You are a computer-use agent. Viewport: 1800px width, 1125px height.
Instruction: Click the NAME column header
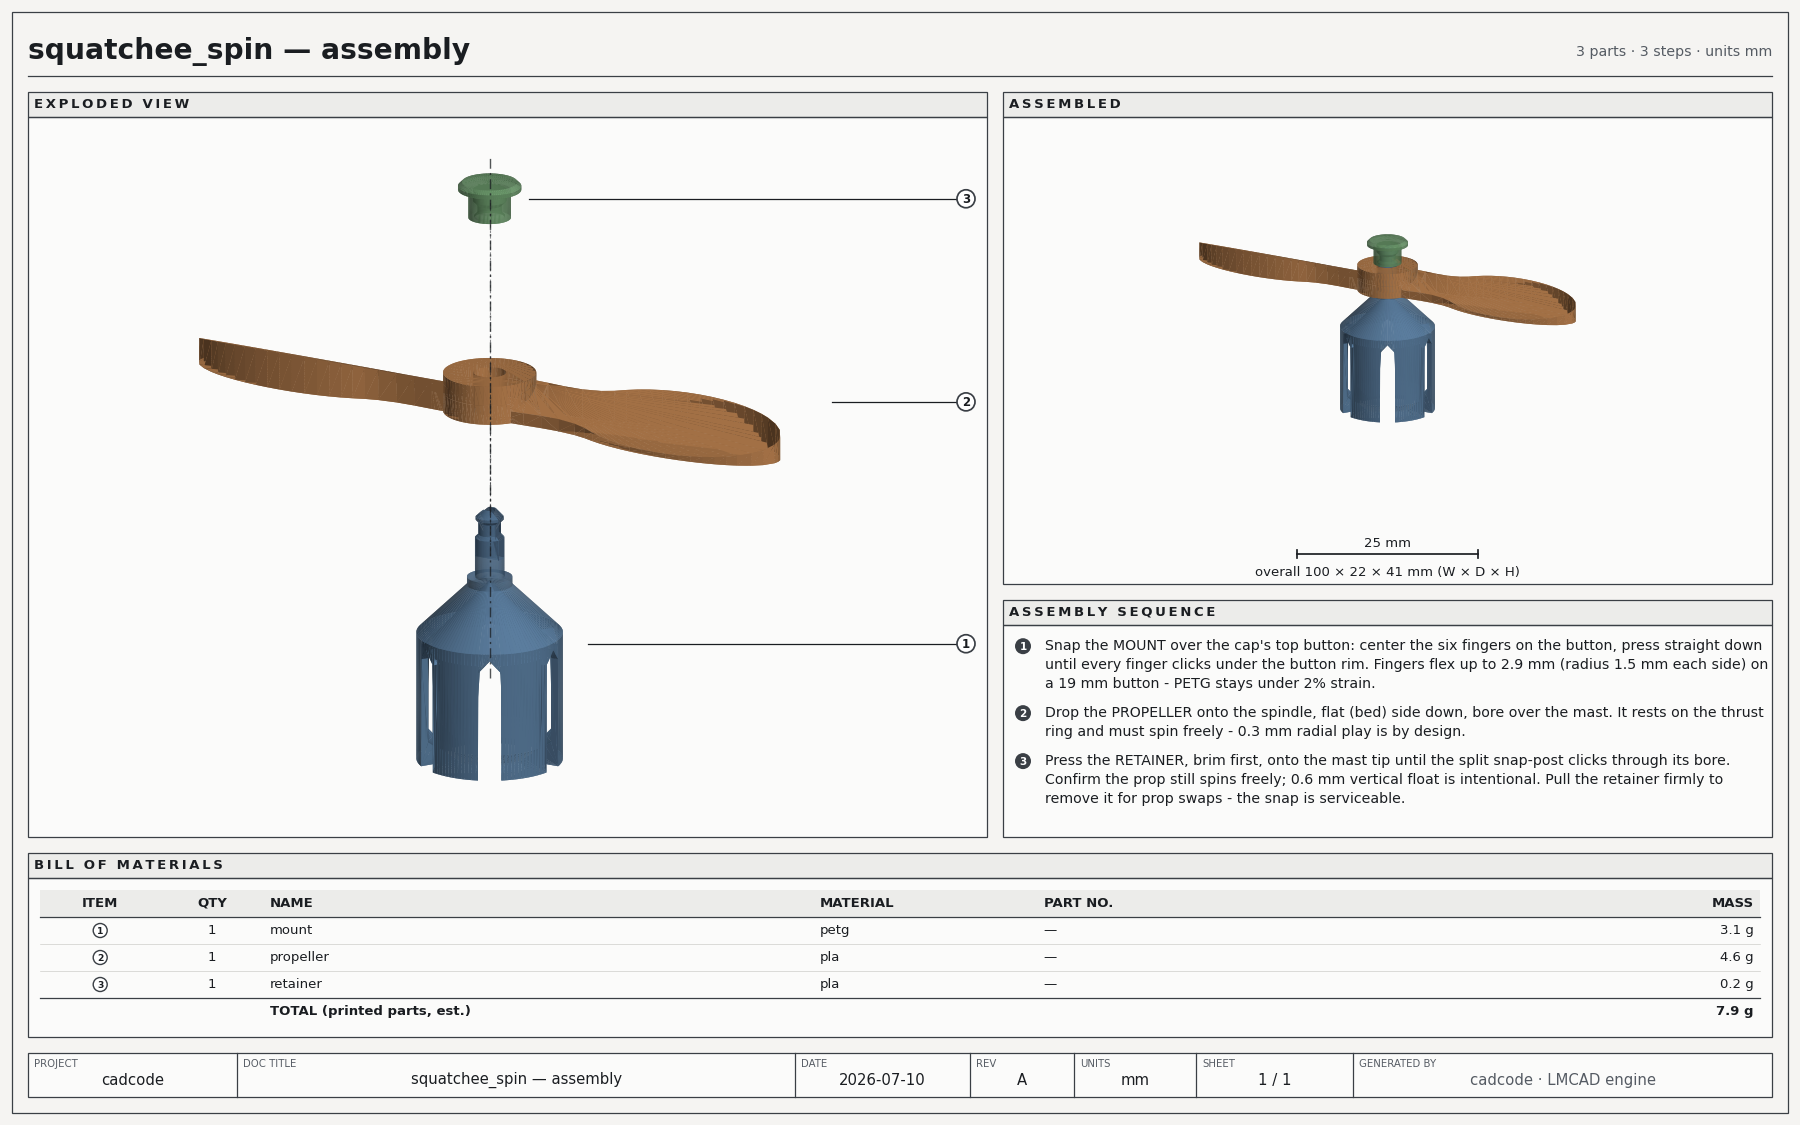tap(291, 903)
